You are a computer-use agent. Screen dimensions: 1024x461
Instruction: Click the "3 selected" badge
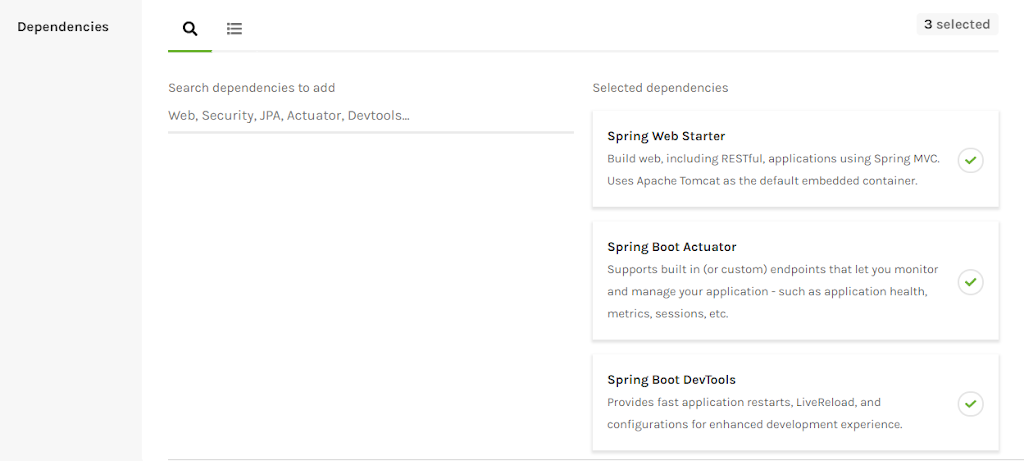pos(957,24)
